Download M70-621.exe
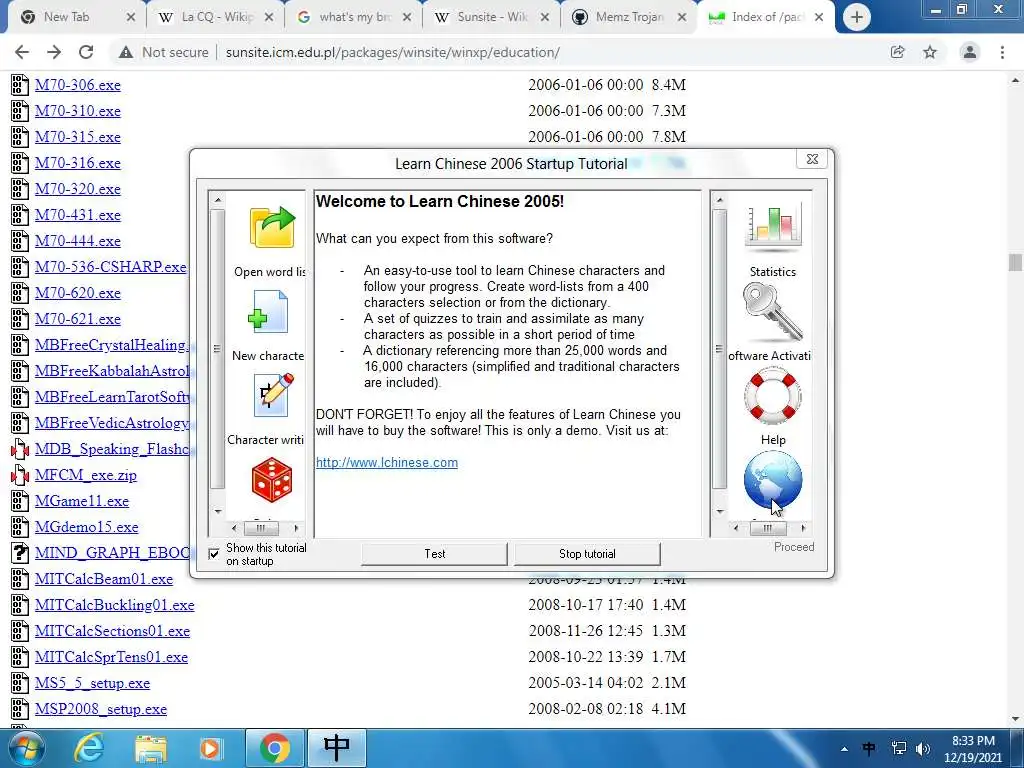 pyautogui.click(x=78, y=319)
